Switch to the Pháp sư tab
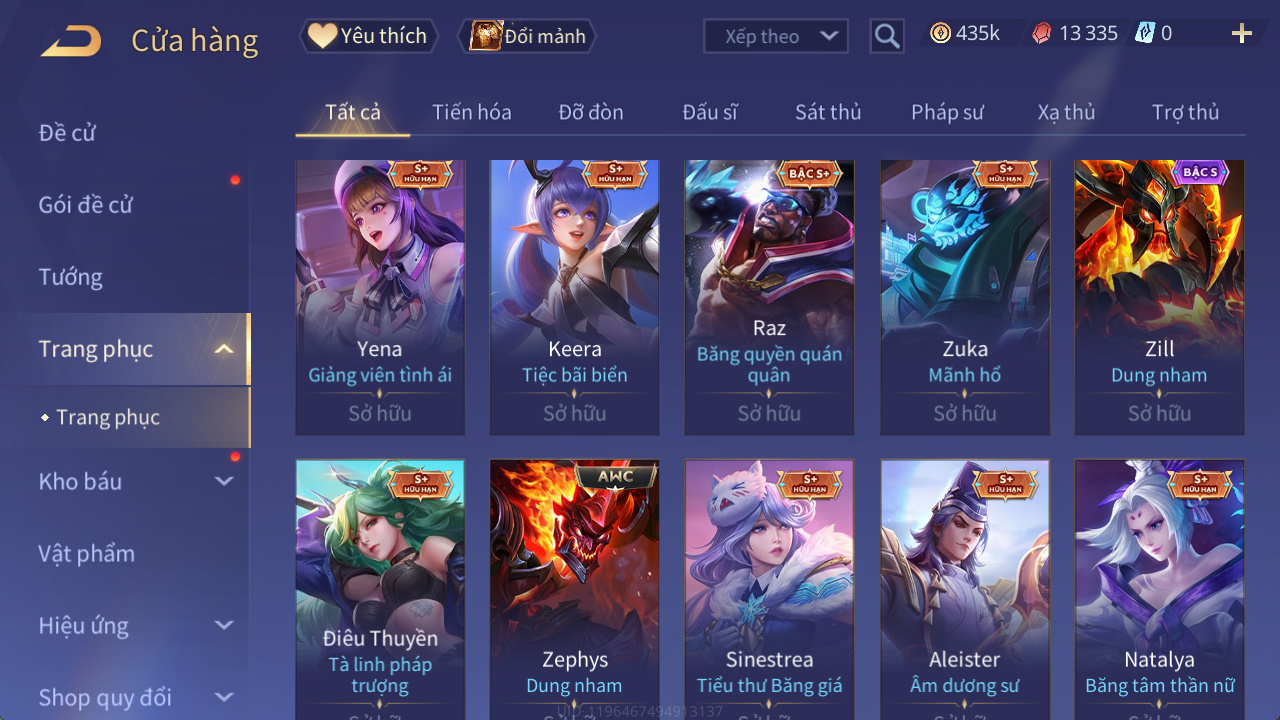This screenshot has height=720, width=1280. [947, 112]
